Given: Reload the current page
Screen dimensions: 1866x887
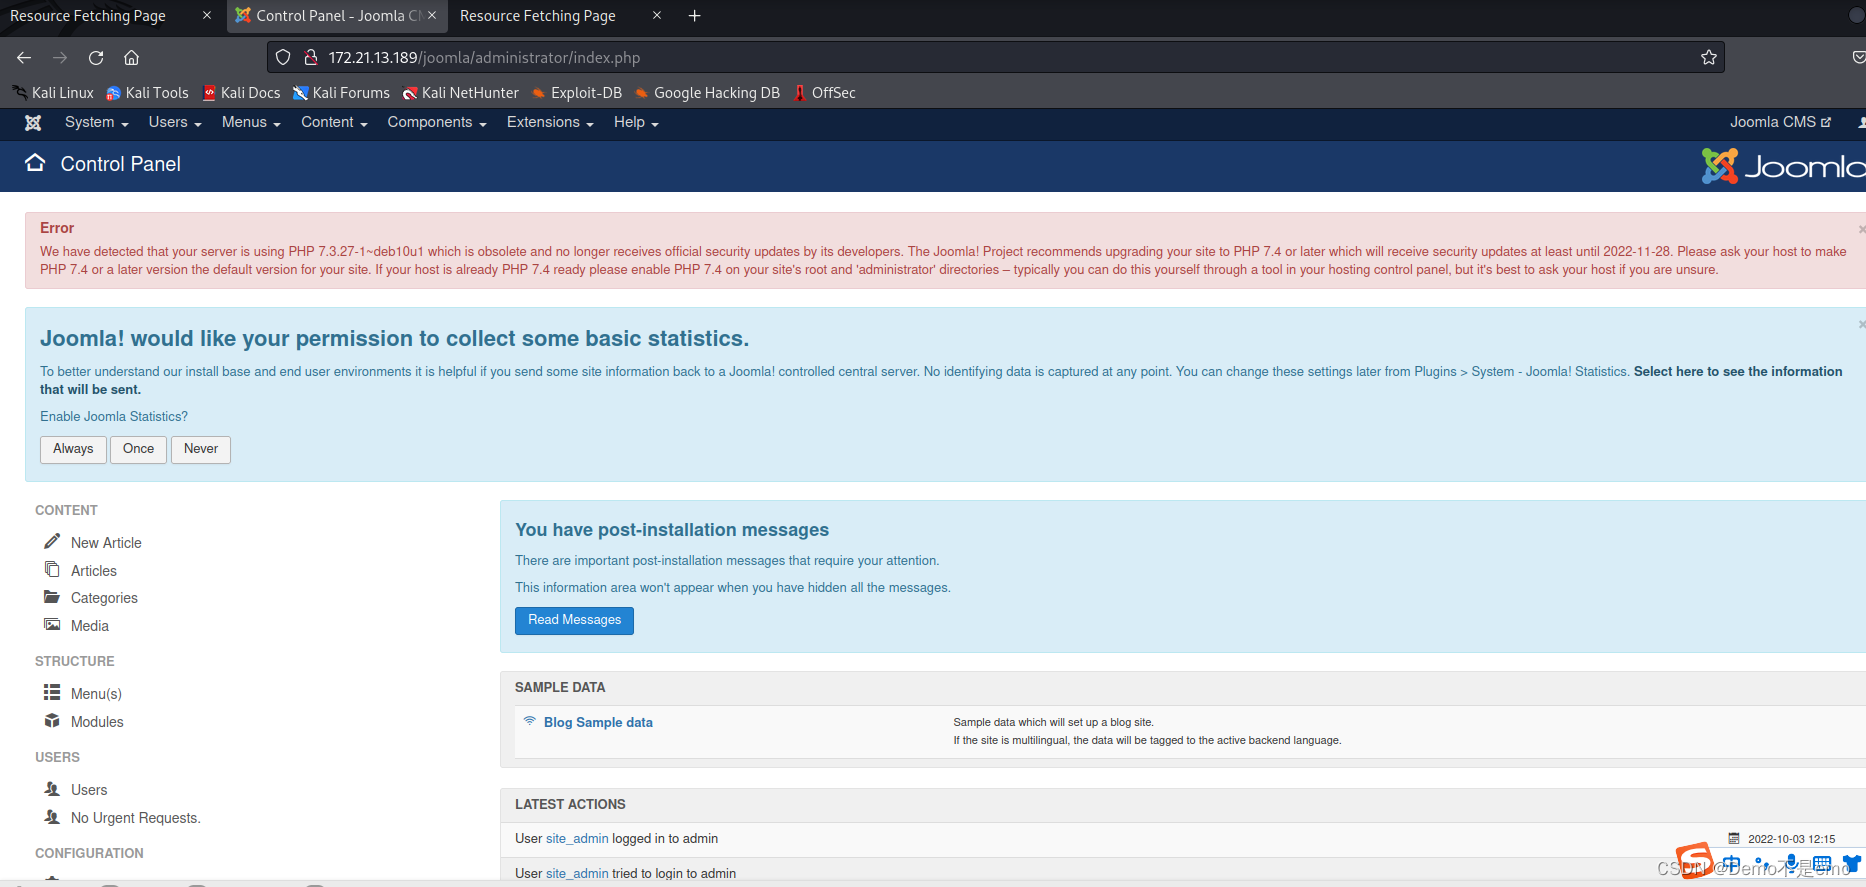Looking at the screenshot, I should pos(96,58).
